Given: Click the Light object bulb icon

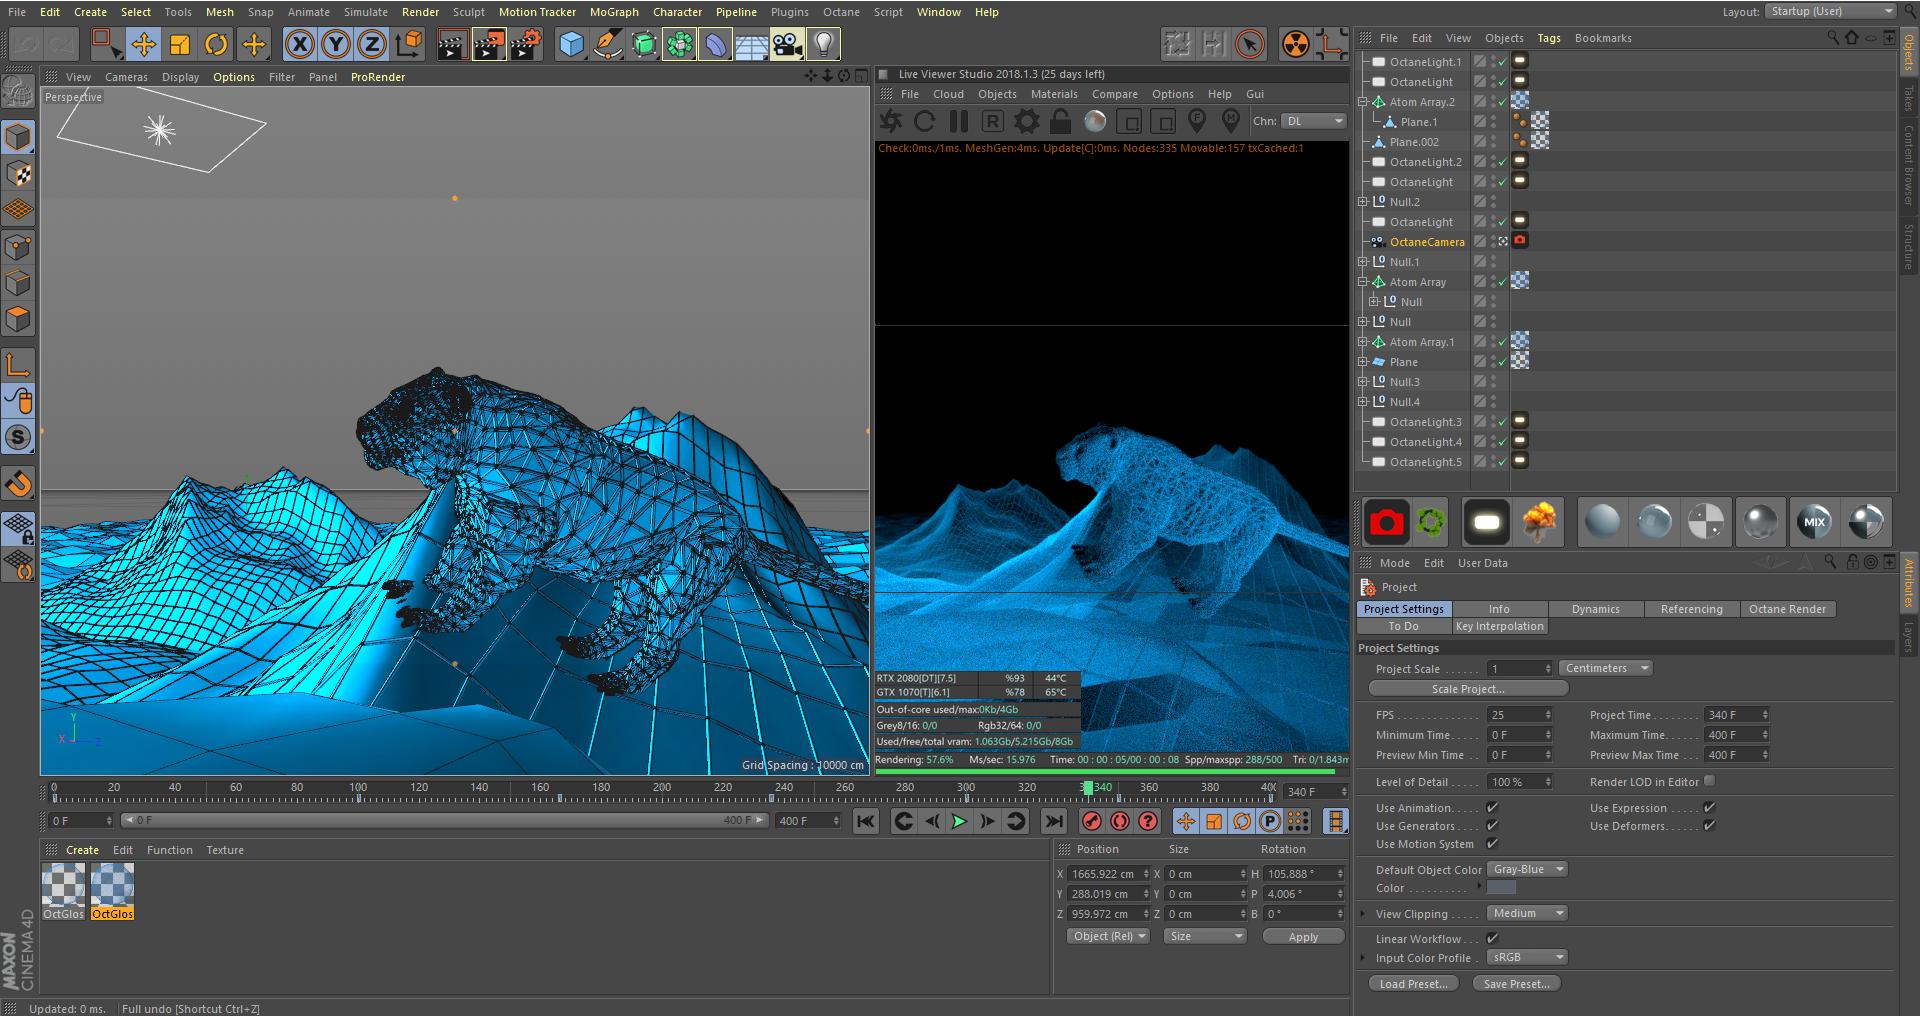Looking at the screenshot, I should pos(823,44).
